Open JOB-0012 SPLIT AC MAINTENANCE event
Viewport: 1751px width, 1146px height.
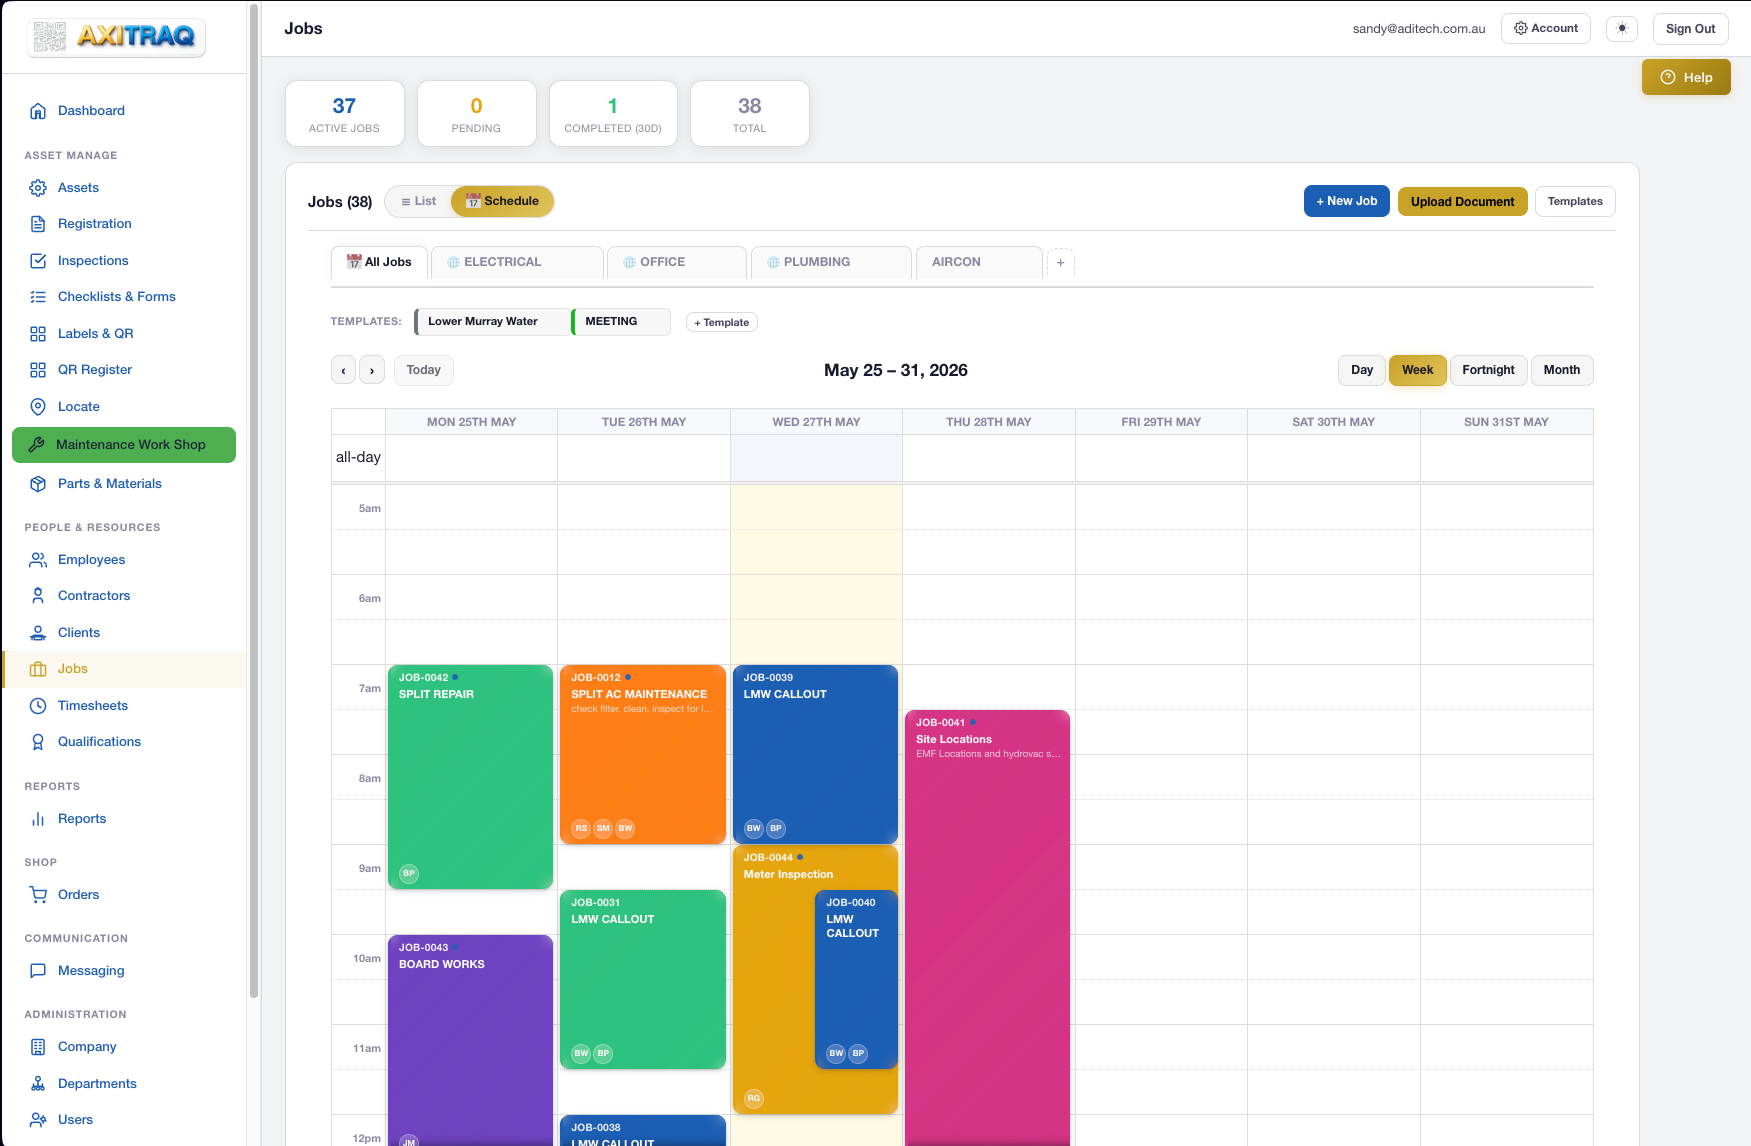pyautogui.click(x=643, y=755)
